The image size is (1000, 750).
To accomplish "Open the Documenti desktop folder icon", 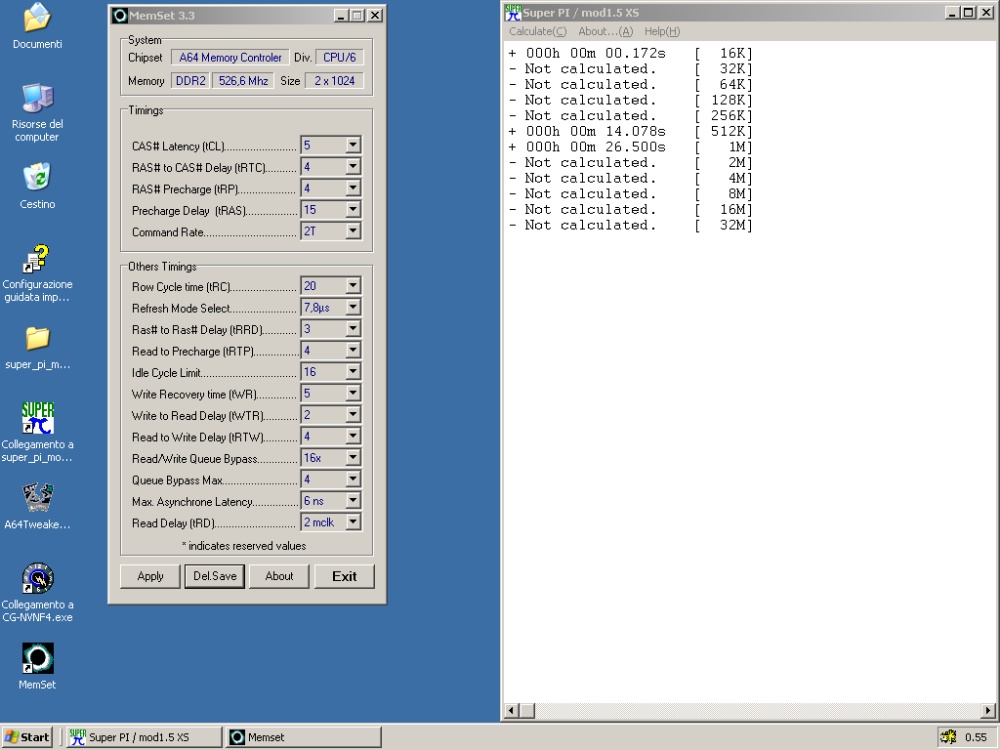I will tap(38, 18).
